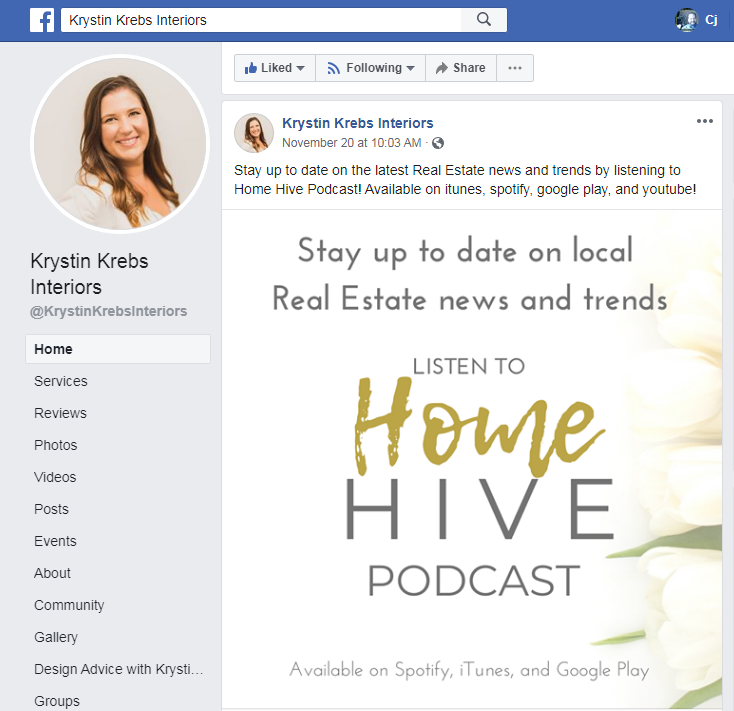Image resolution: width=734 pixels, height=711 pixels.
Task: Open the post options ellipsis menu
Action: point(705,121)
